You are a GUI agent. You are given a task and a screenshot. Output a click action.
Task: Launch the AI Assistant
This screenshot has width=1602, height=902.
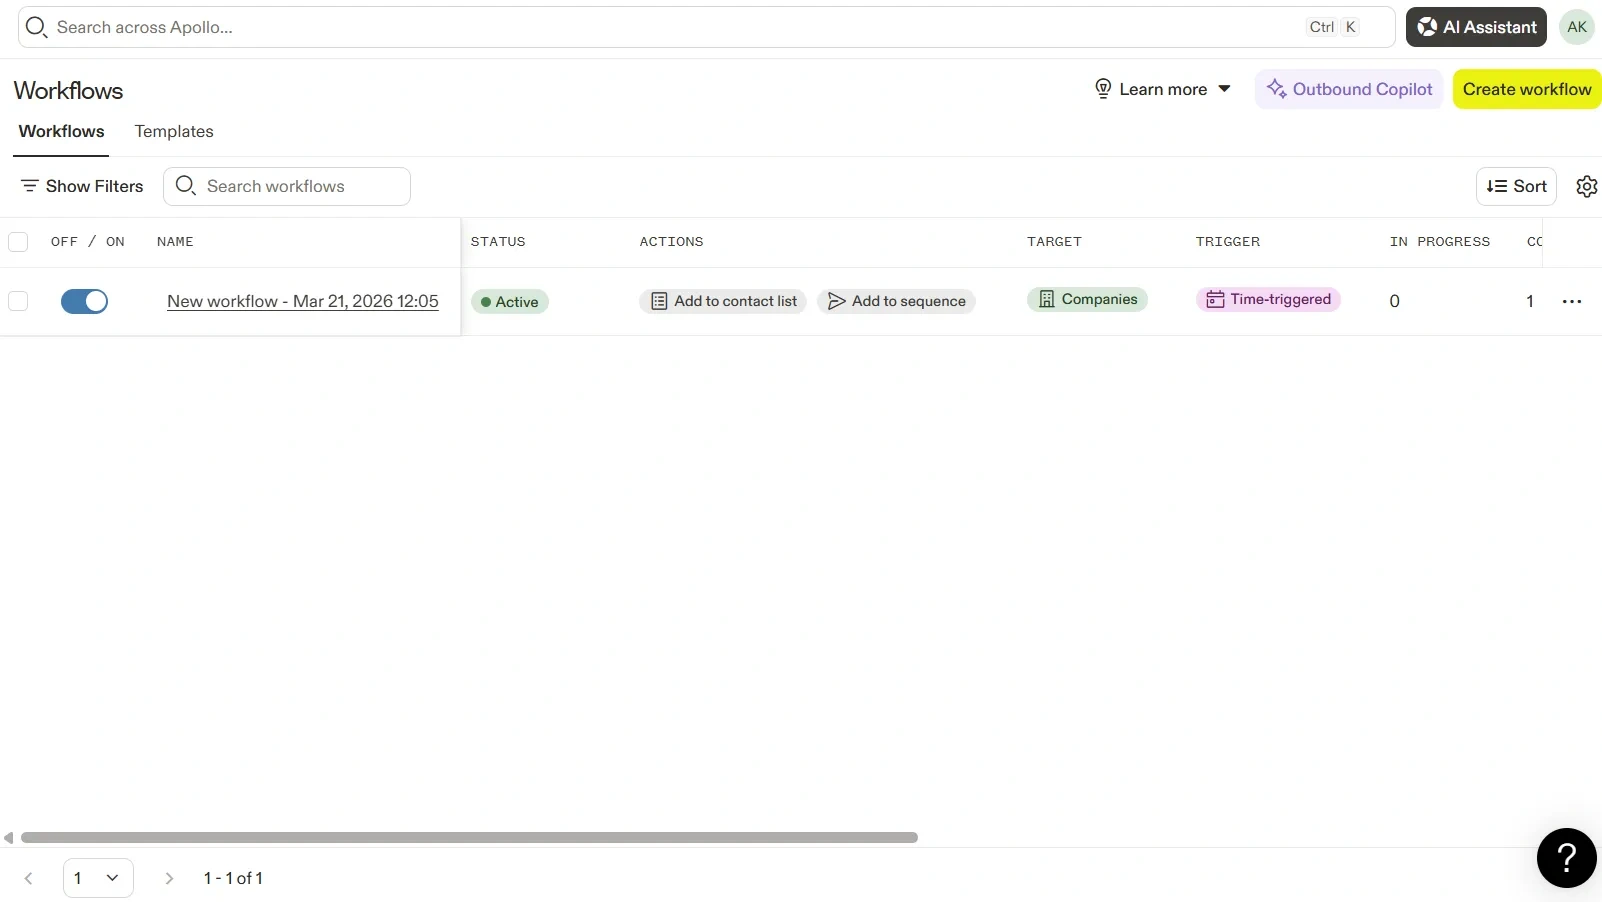point(1476,27)
